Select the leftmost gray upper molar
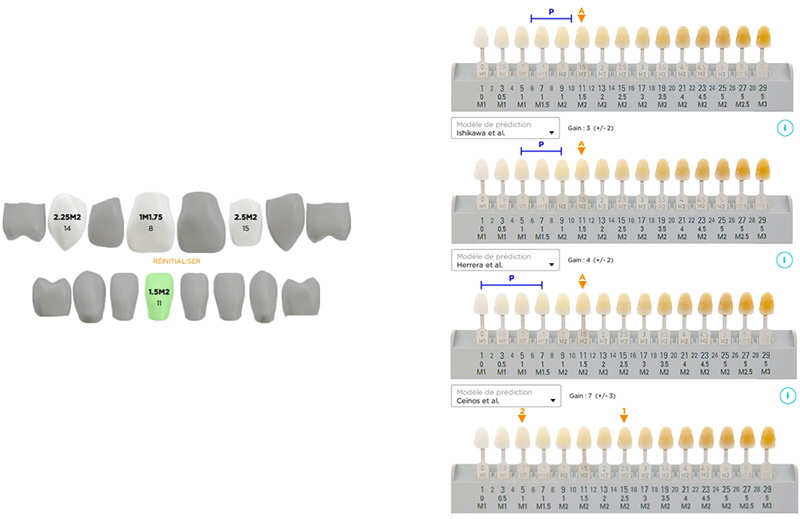Viewport: 800px width, 519px height. point(24,221)
